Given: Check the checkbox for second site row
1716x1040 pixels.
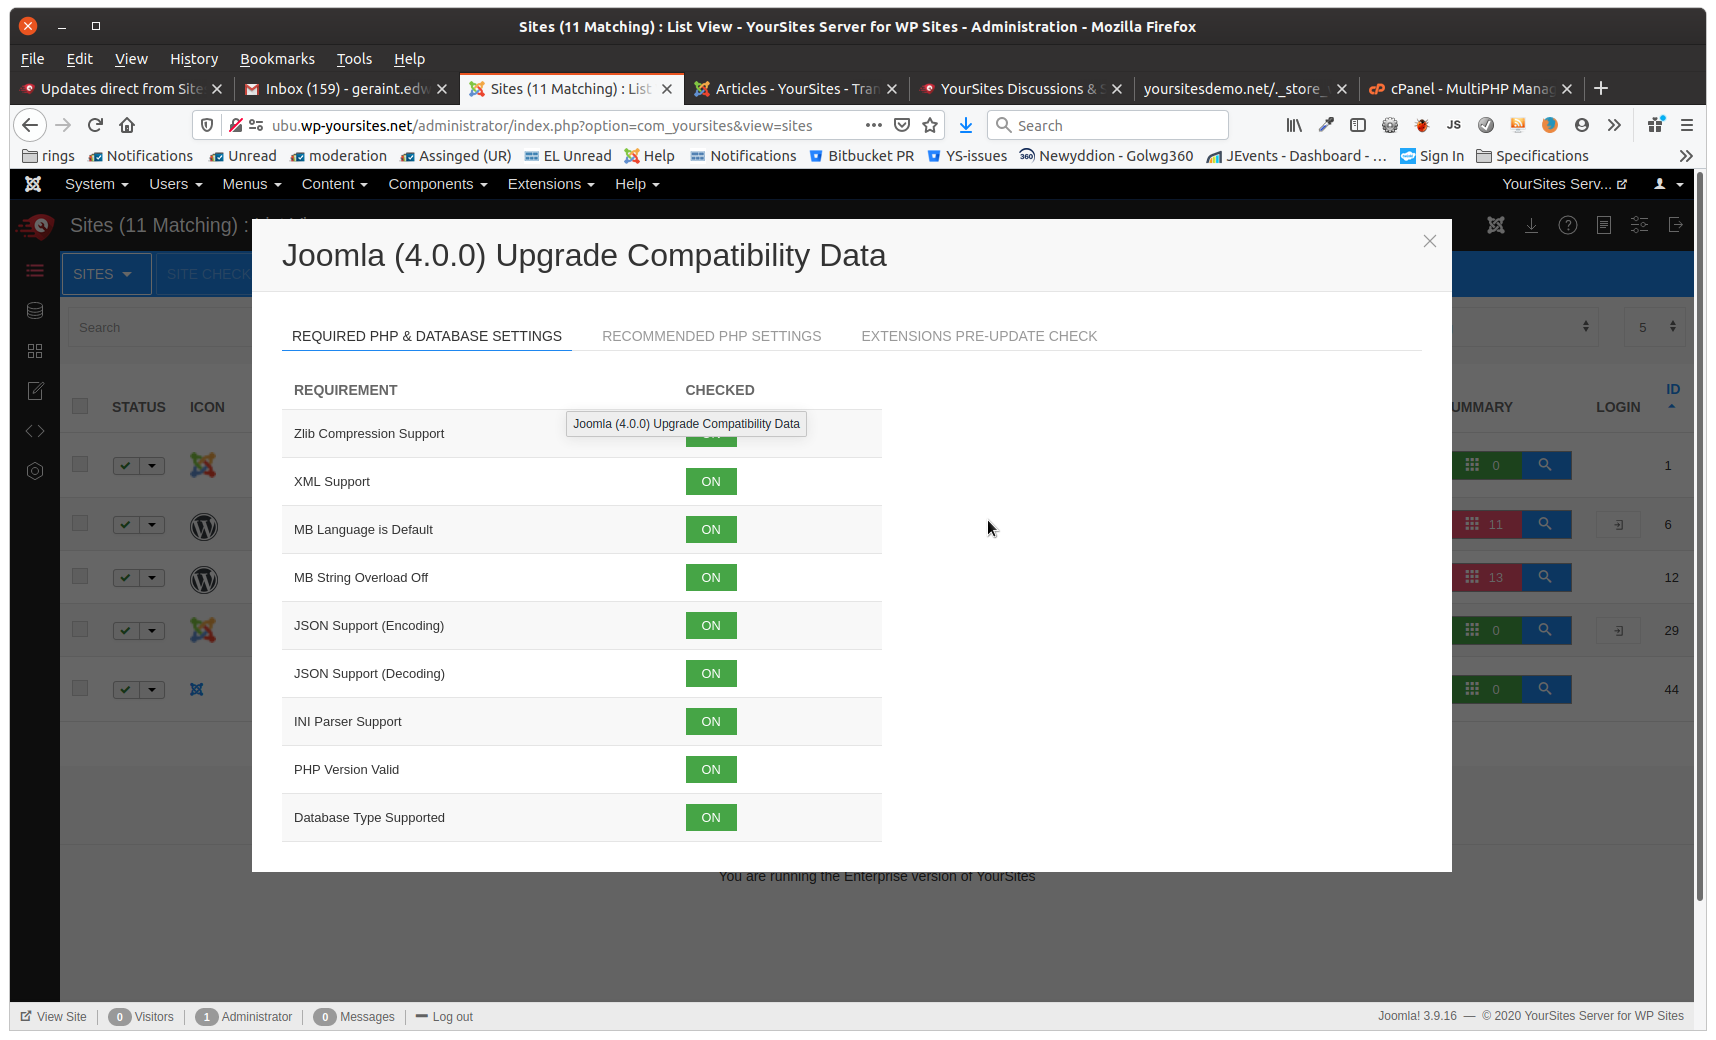Looking at the screenshot, I should (80, 523).
